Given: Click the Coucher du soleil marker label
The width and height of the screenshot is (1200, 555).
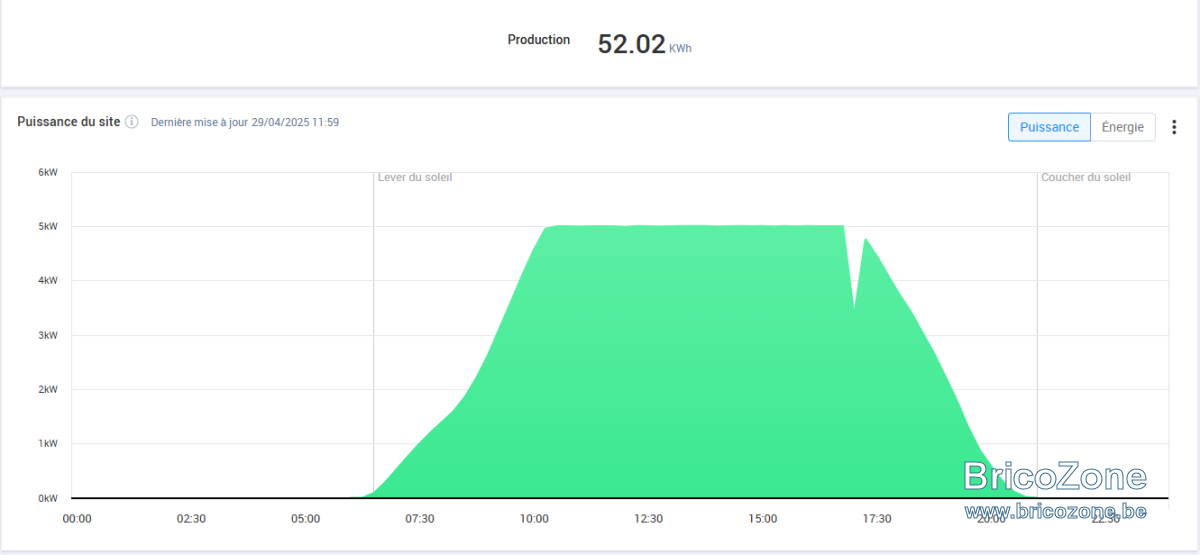Looking at the screenshot, I should point(1086,177).
